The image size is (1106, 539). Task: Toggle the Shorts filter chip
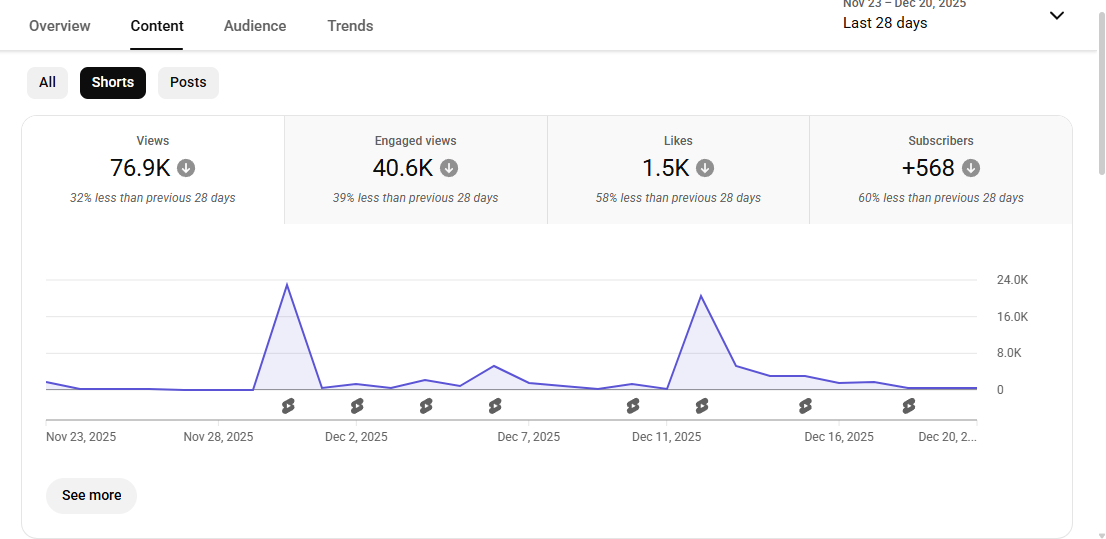point(113,83)
